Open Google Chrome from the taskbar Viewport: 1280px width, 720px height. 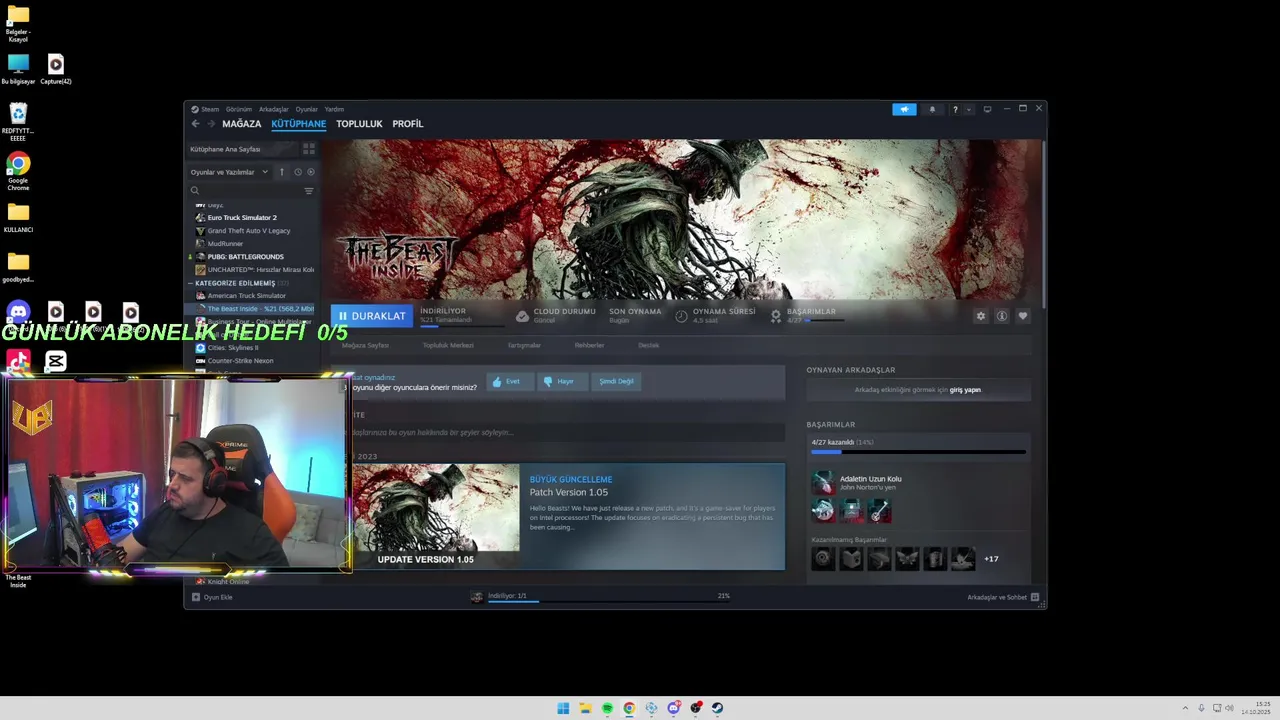point(629,708)
